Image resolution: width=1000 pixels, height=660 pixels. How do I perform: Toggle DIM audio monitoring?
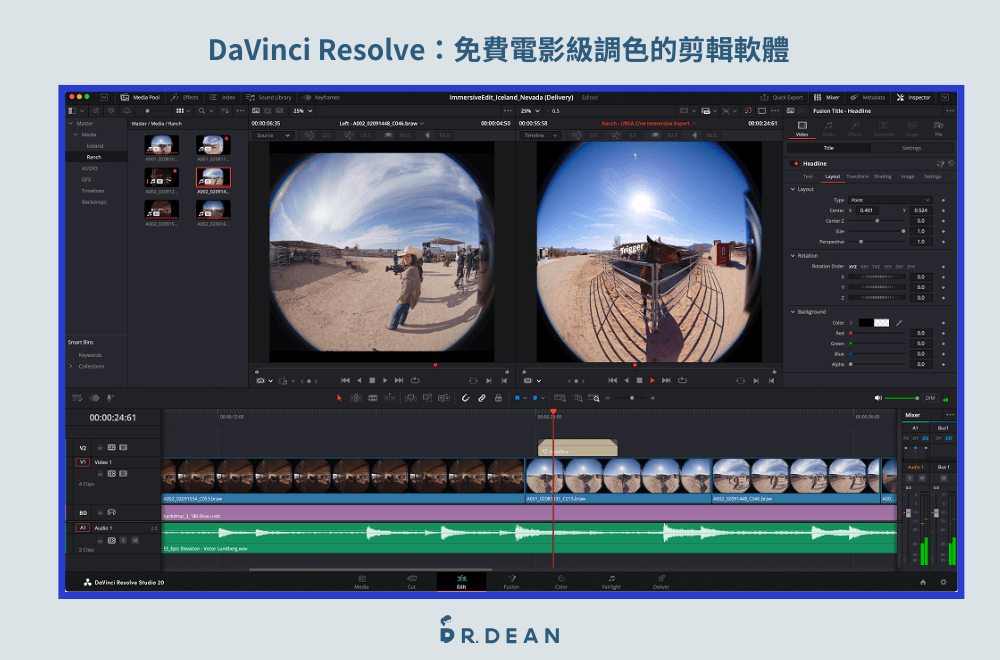click(x=930, y=398)
